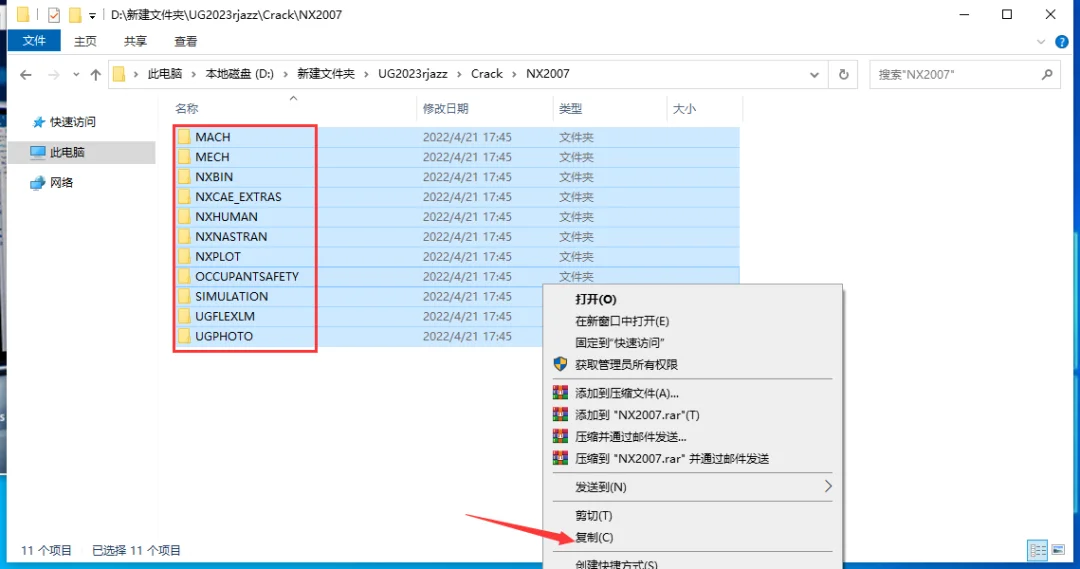Sort by the 类型 column header

tap(570, 108)
